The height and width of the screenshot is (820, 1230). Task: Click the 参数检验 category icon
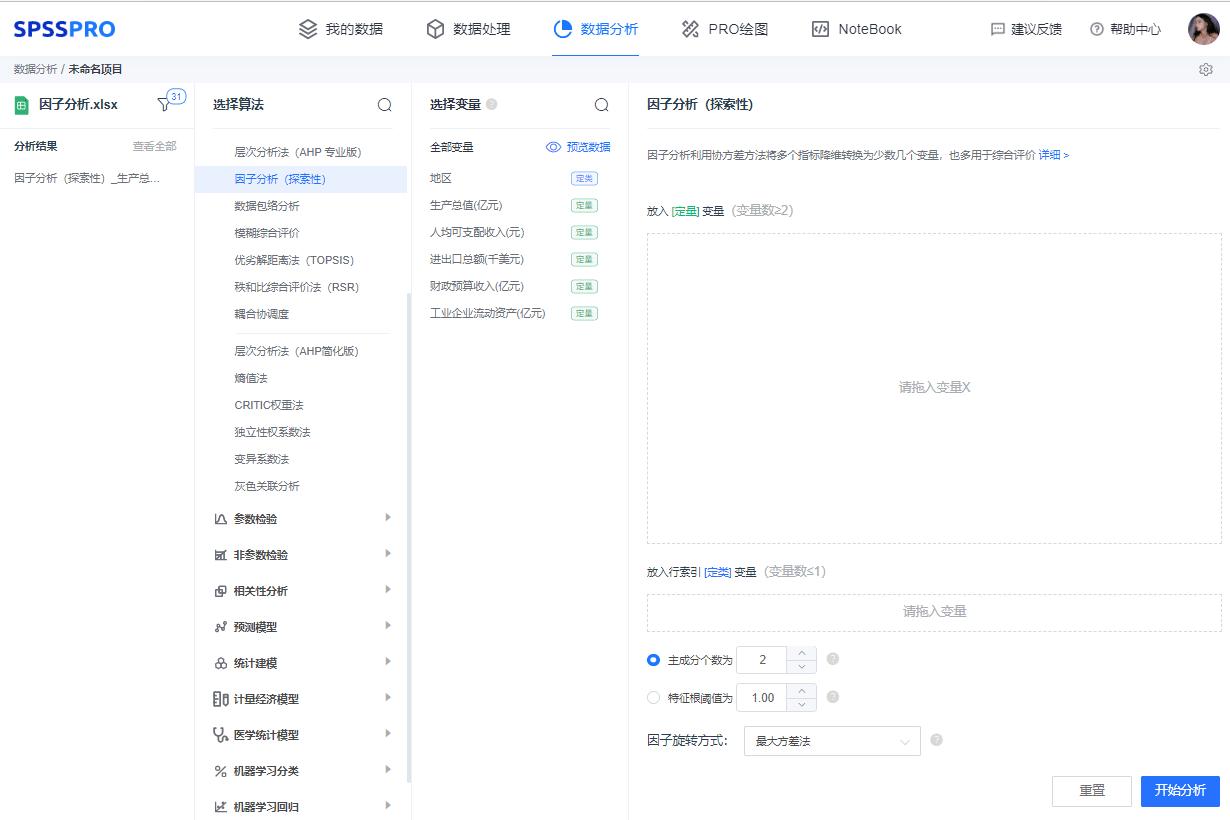[x=221, y=519]
